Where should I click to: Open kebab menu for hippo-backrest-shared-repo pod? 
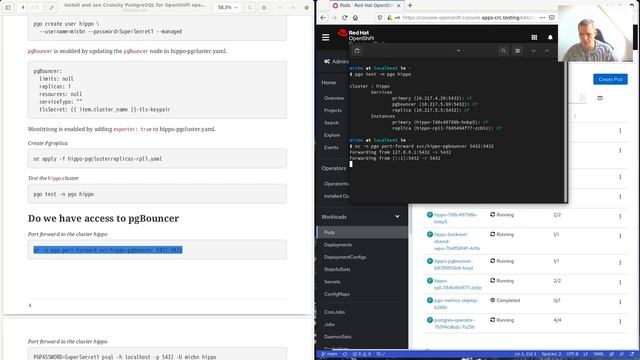tap(620, 236)
